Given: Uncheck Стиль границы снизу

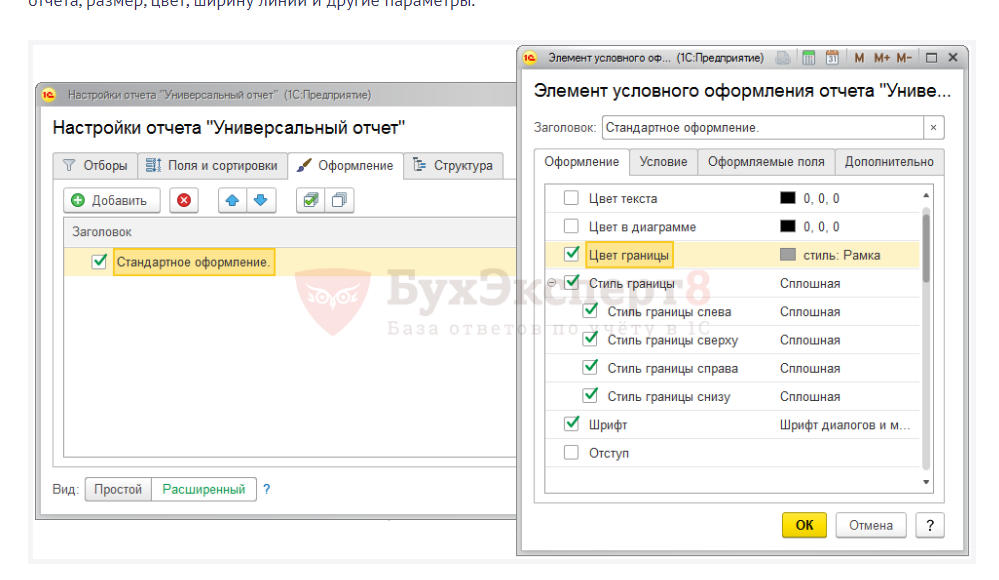Looking at the screenshot, I should click(590, 395).
